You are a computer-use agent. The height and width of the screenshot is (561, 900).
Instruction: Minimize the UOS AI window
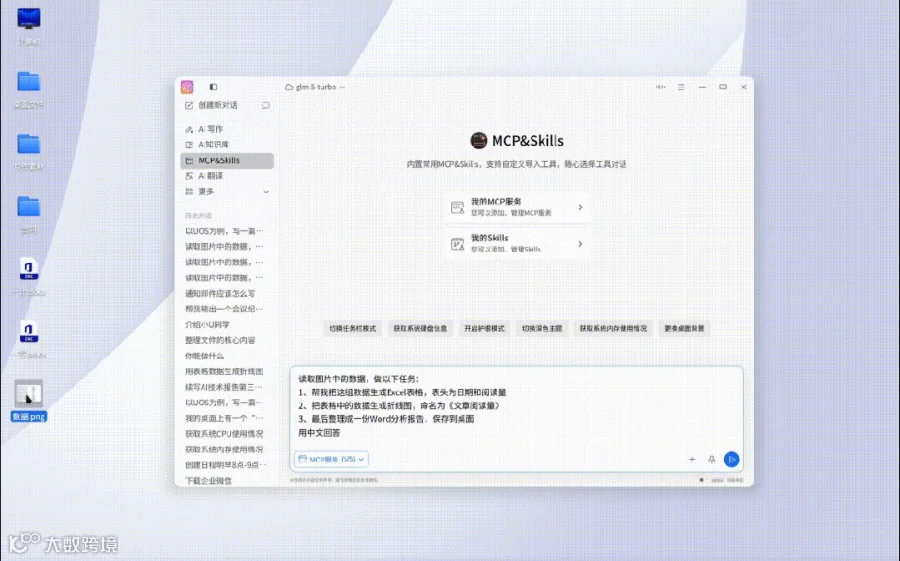coord(702,87)
